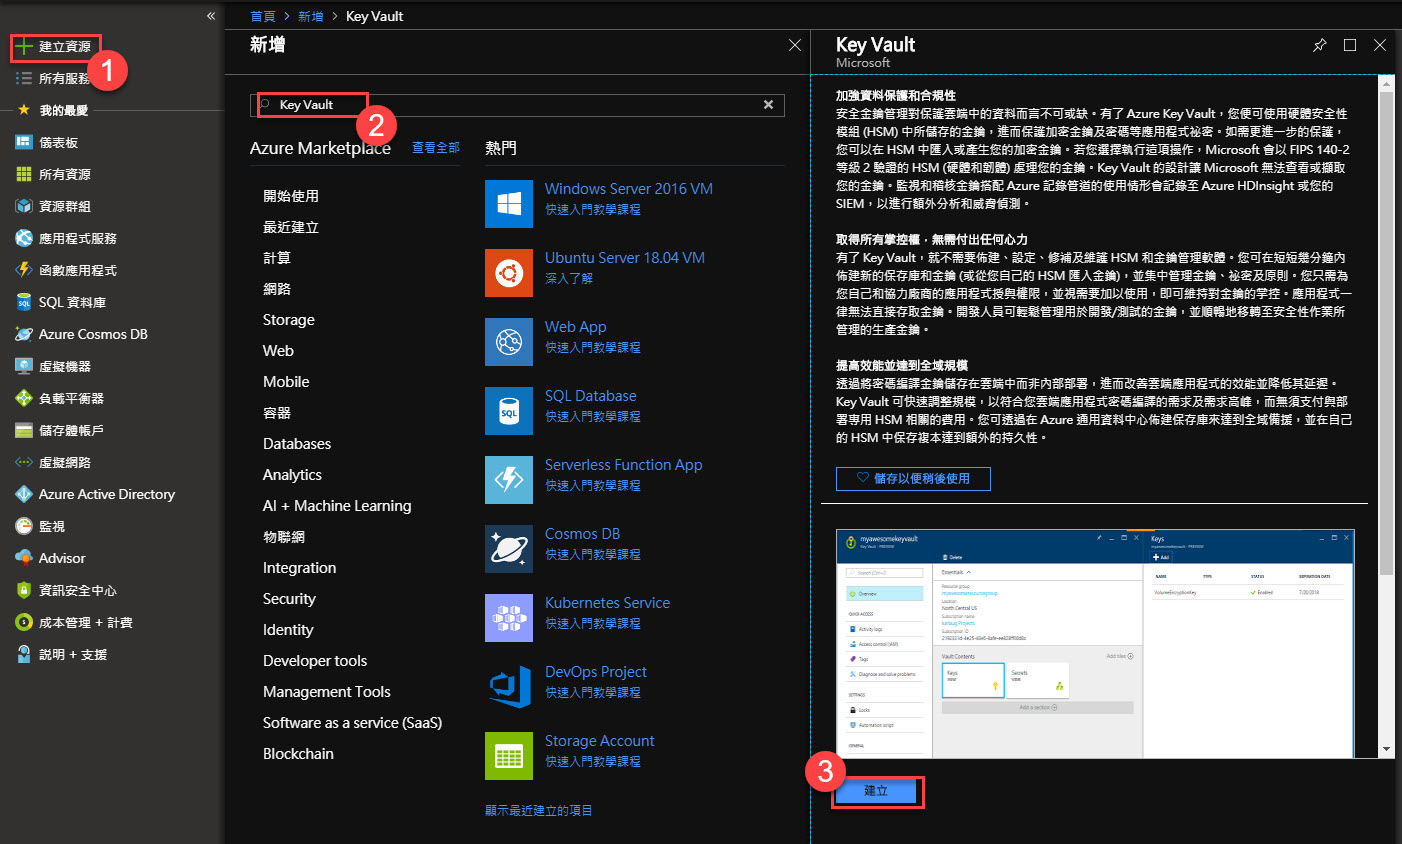Select the AI + Machine Learning category
Viewport: 1402px width, 844px height.
(337, 506)
